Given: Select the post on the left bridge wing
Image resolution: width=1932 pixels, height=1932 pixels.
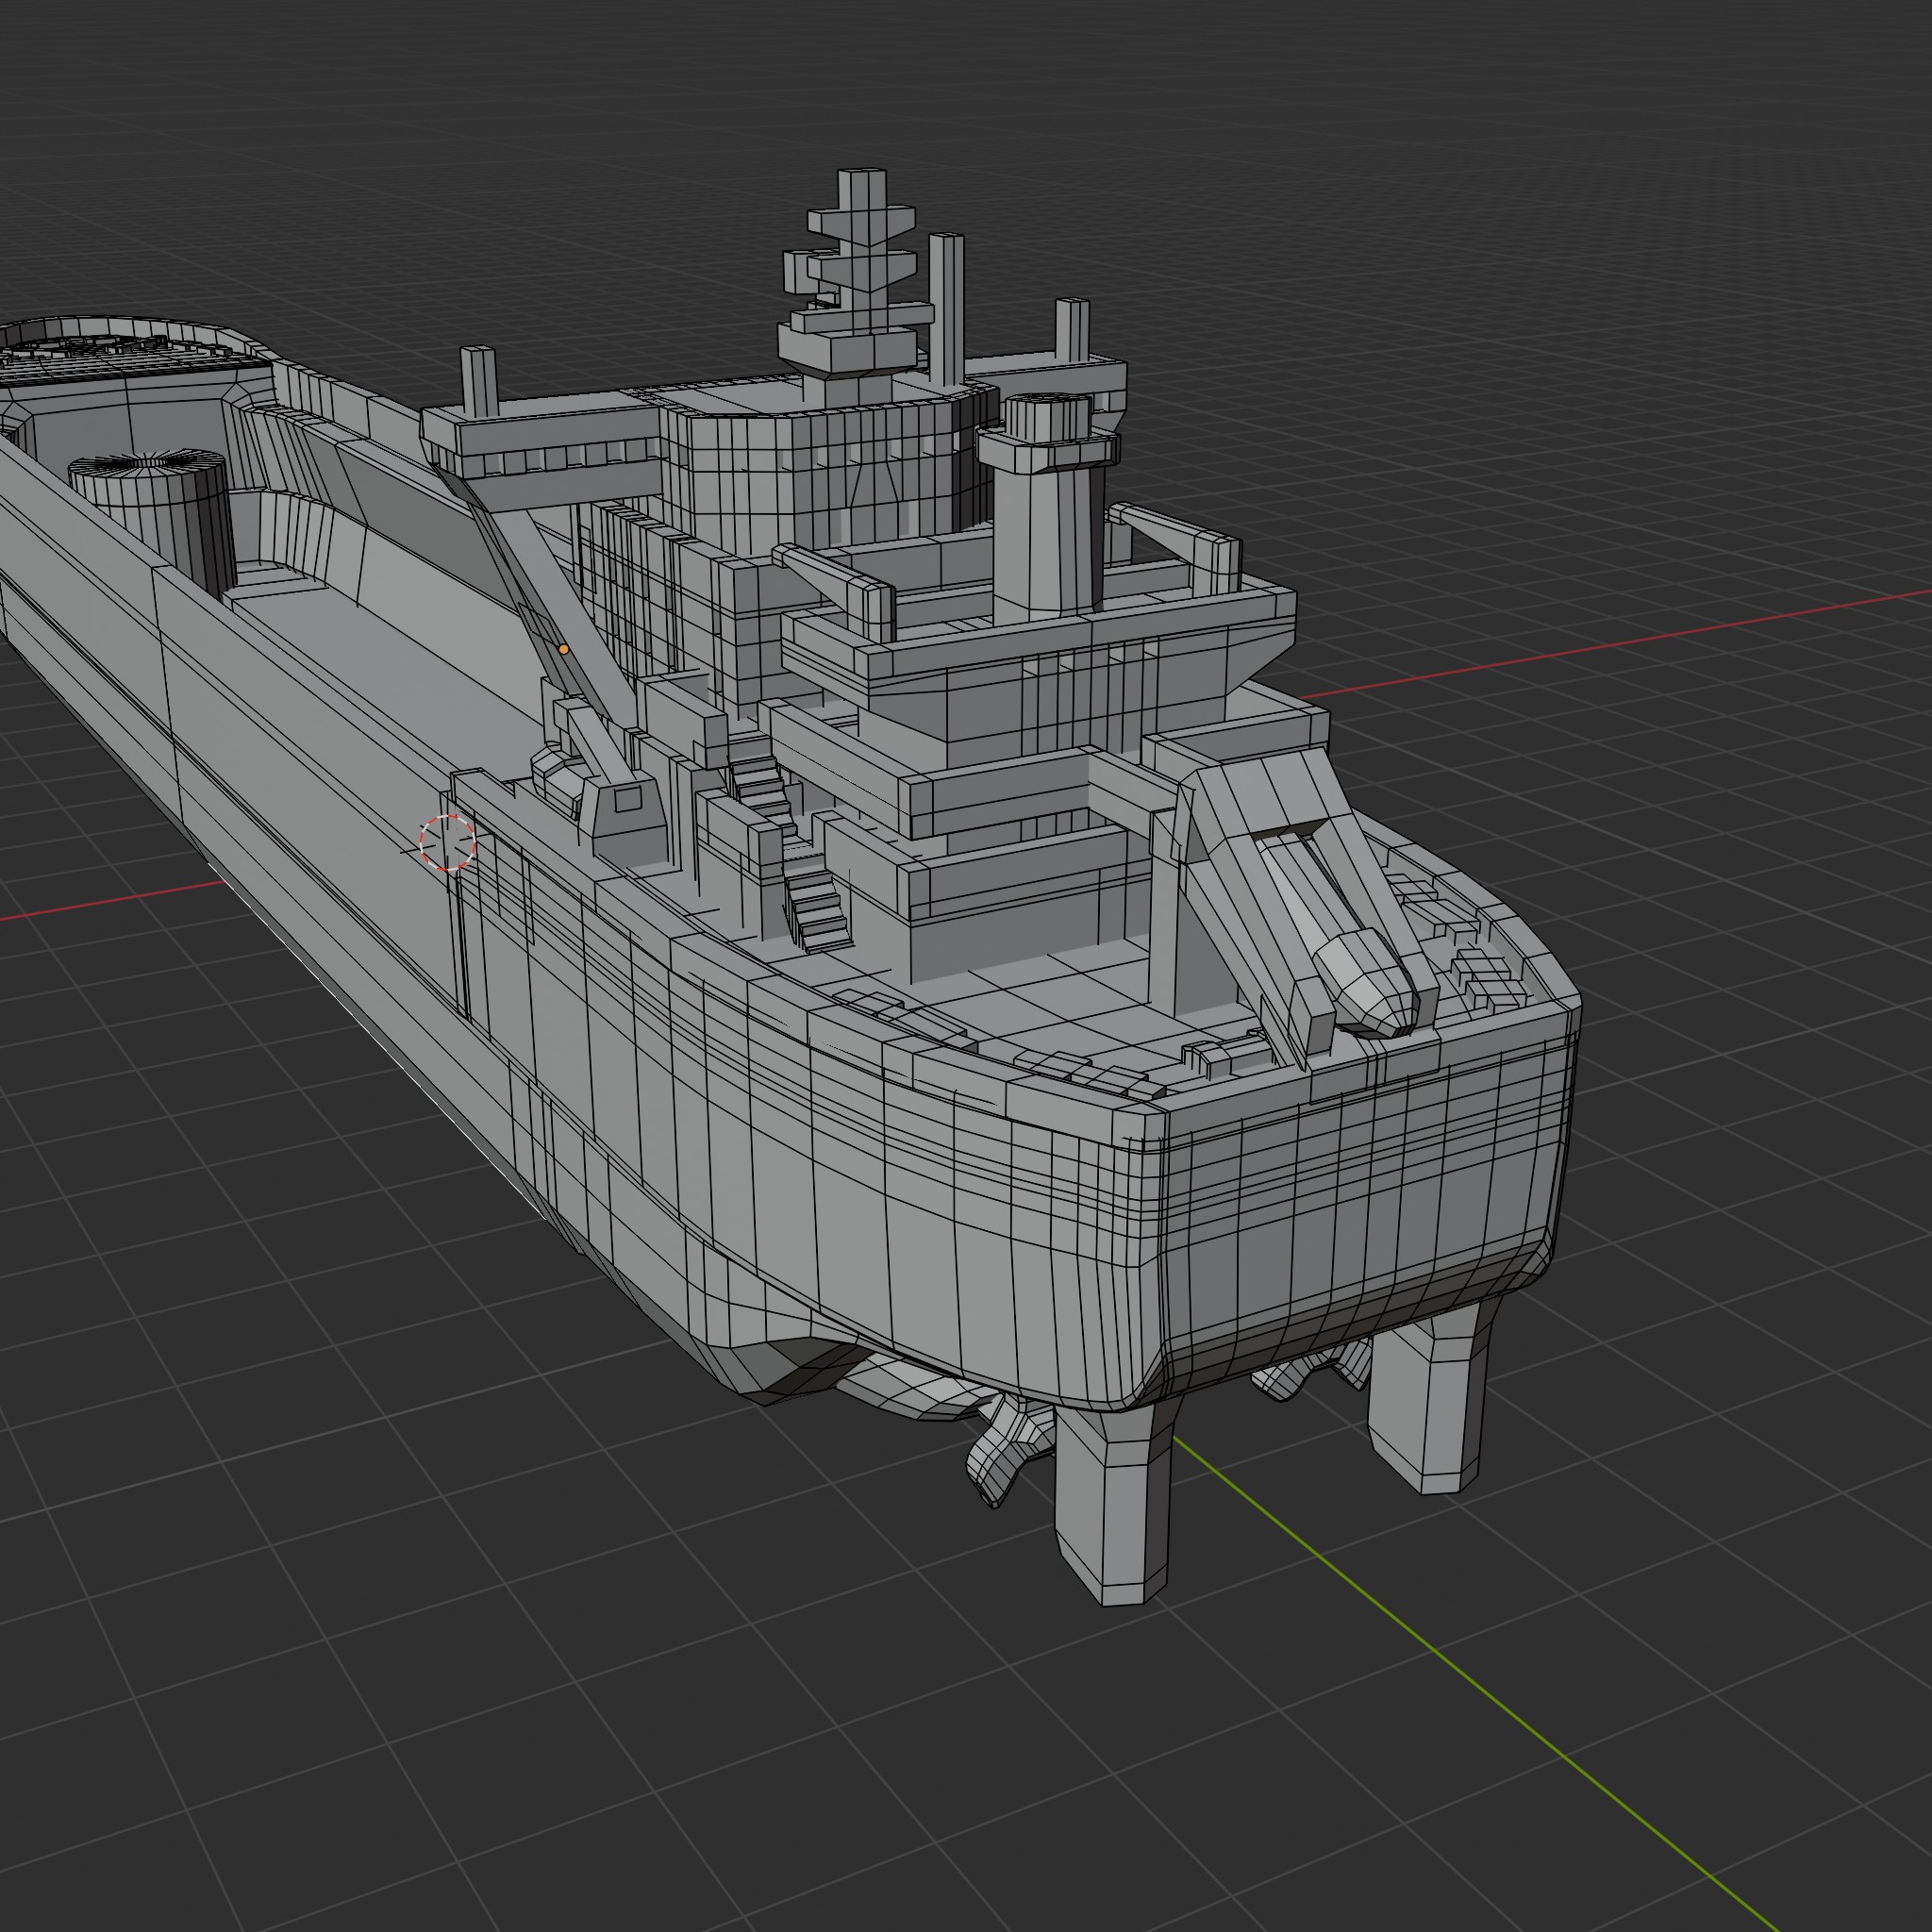Looking at the screenshot, I should click(478, 380).
